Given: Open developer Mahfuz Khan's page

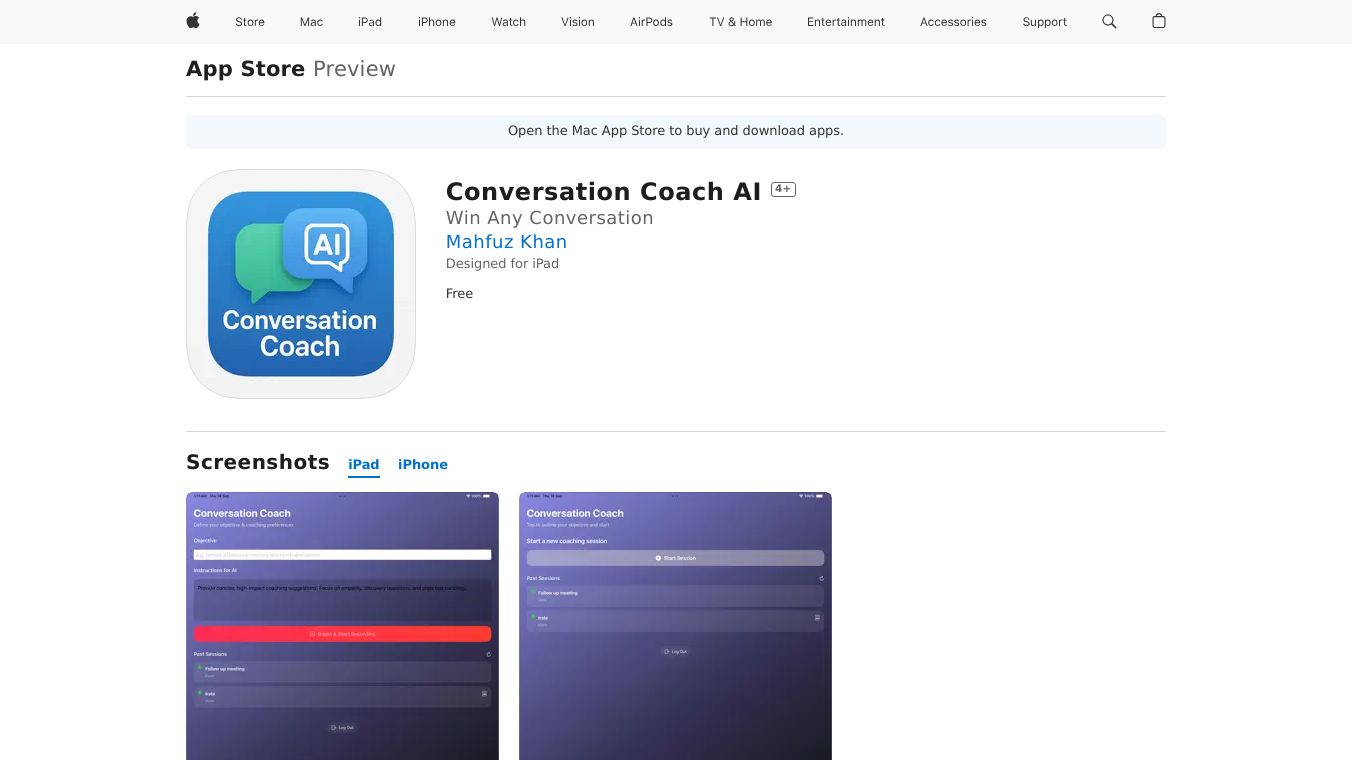Looking at the screenshot, I should pos(506,242).
